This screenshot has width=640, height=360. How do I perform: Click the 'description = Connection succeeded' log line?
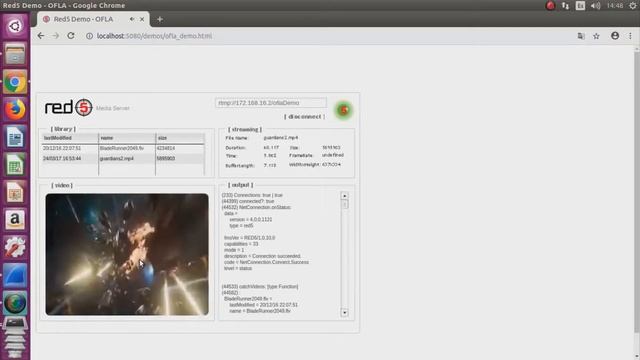(262, 256)
